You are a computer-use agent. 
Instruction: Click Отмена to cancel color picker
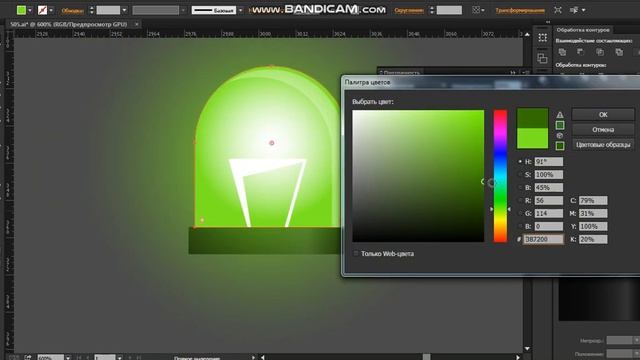coord(603,129)
